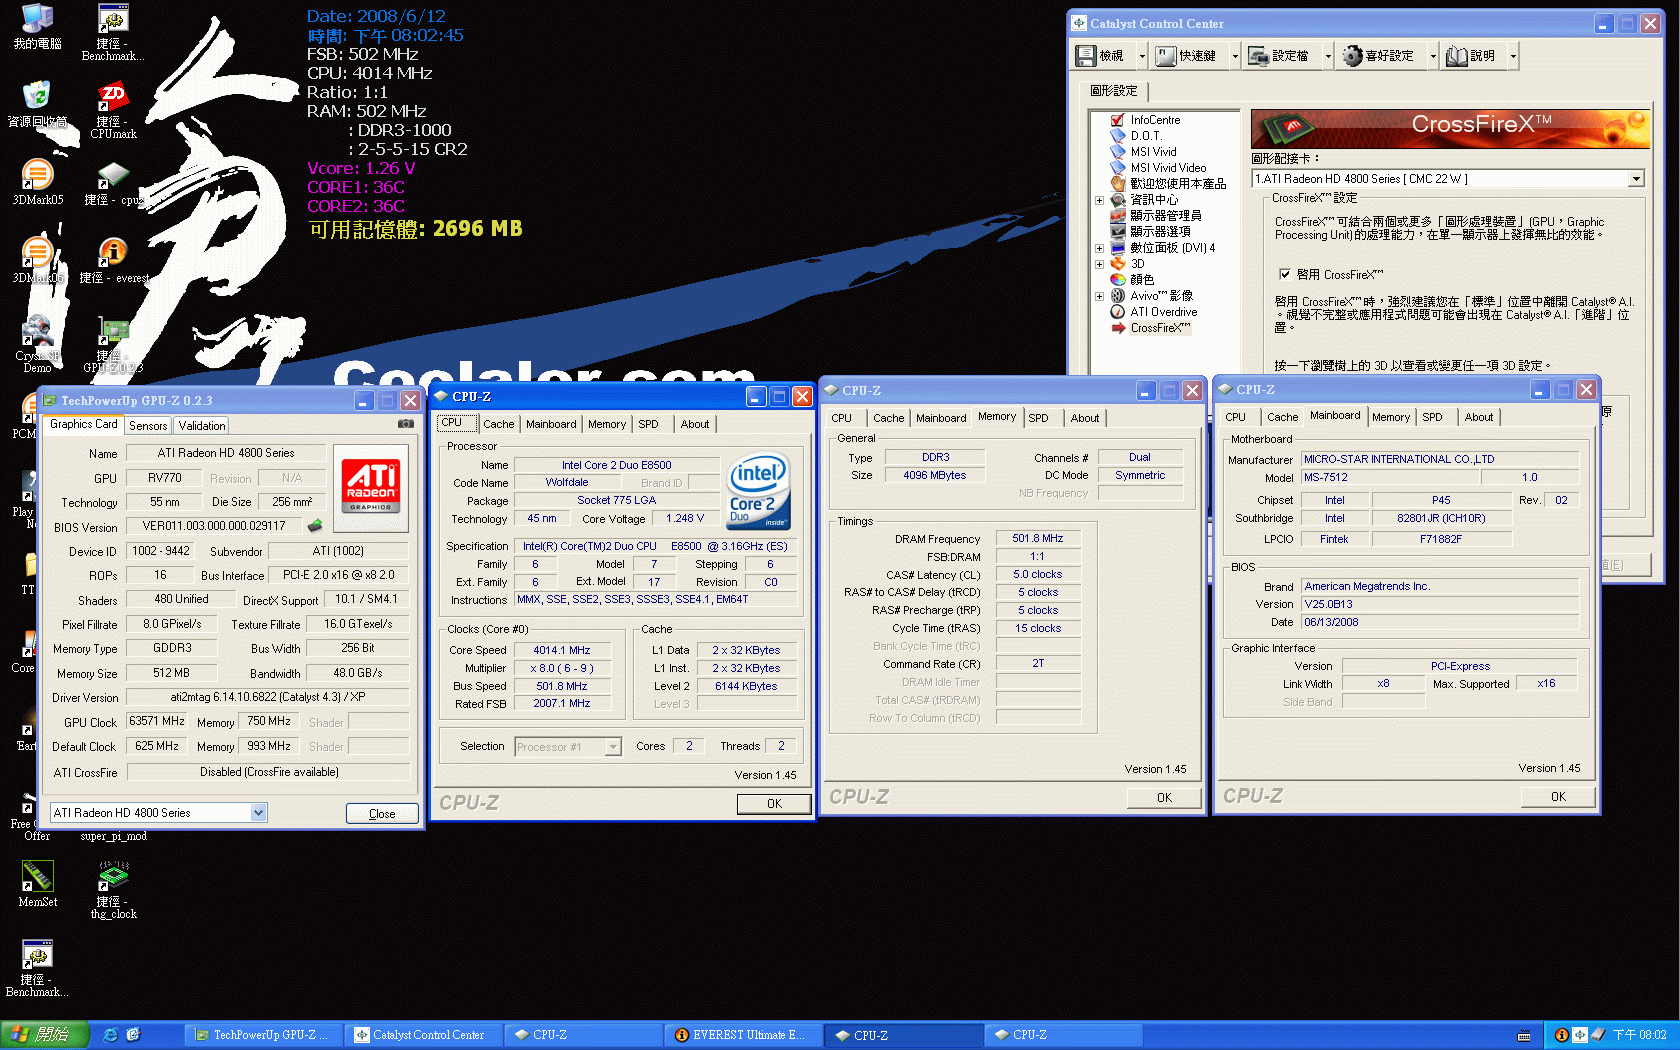The image size is (1680, 1050).
Task: Open the SPD tab in the Memory CPU-Z window
Action: [x=1038, y=418]
